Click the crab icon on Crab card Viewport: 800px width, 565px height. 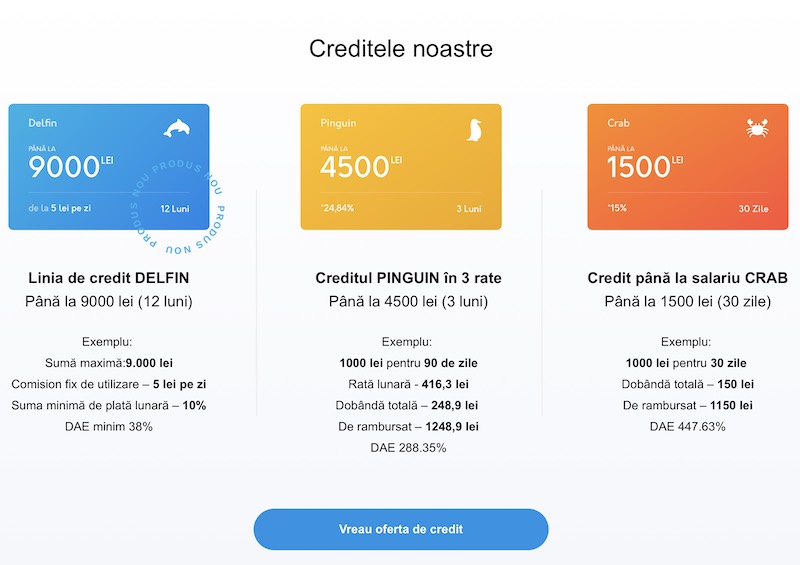click(757, 128)
